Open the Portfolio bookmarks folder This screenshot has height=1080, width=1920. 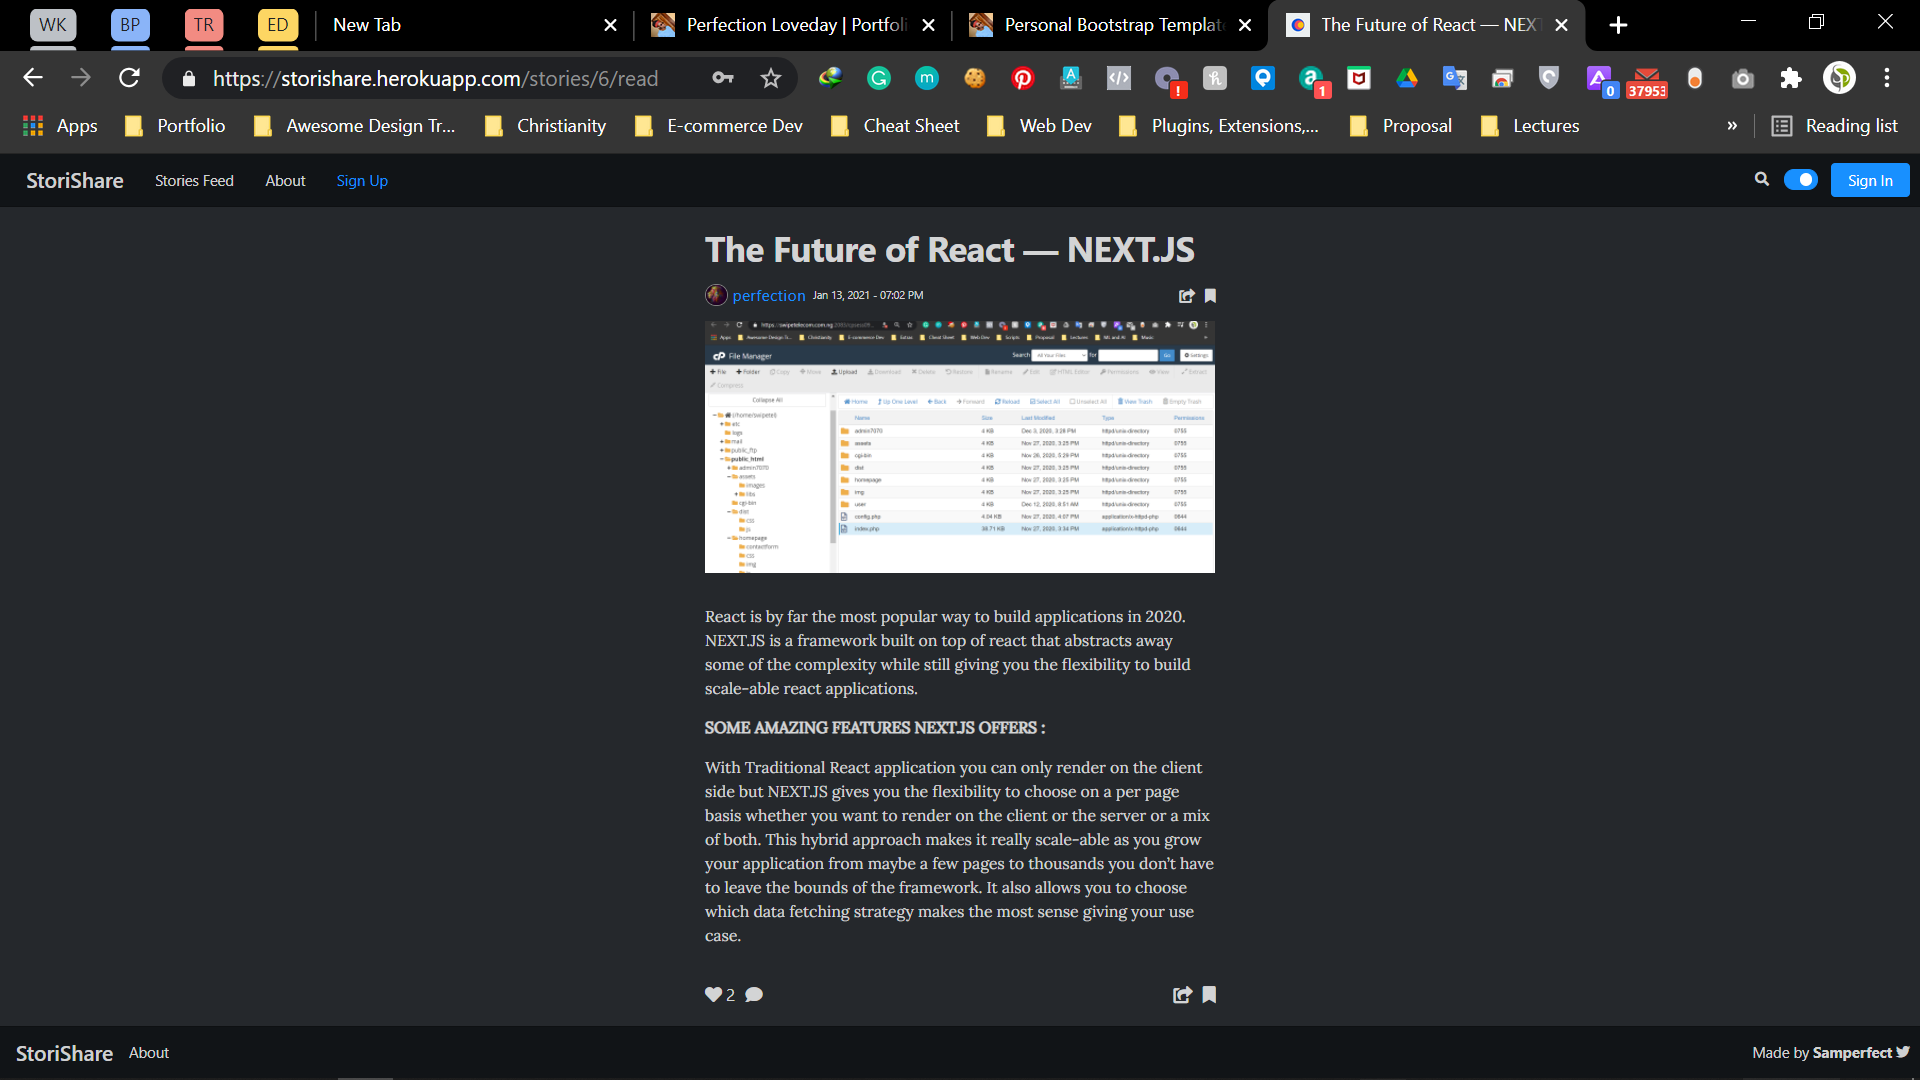175,126
